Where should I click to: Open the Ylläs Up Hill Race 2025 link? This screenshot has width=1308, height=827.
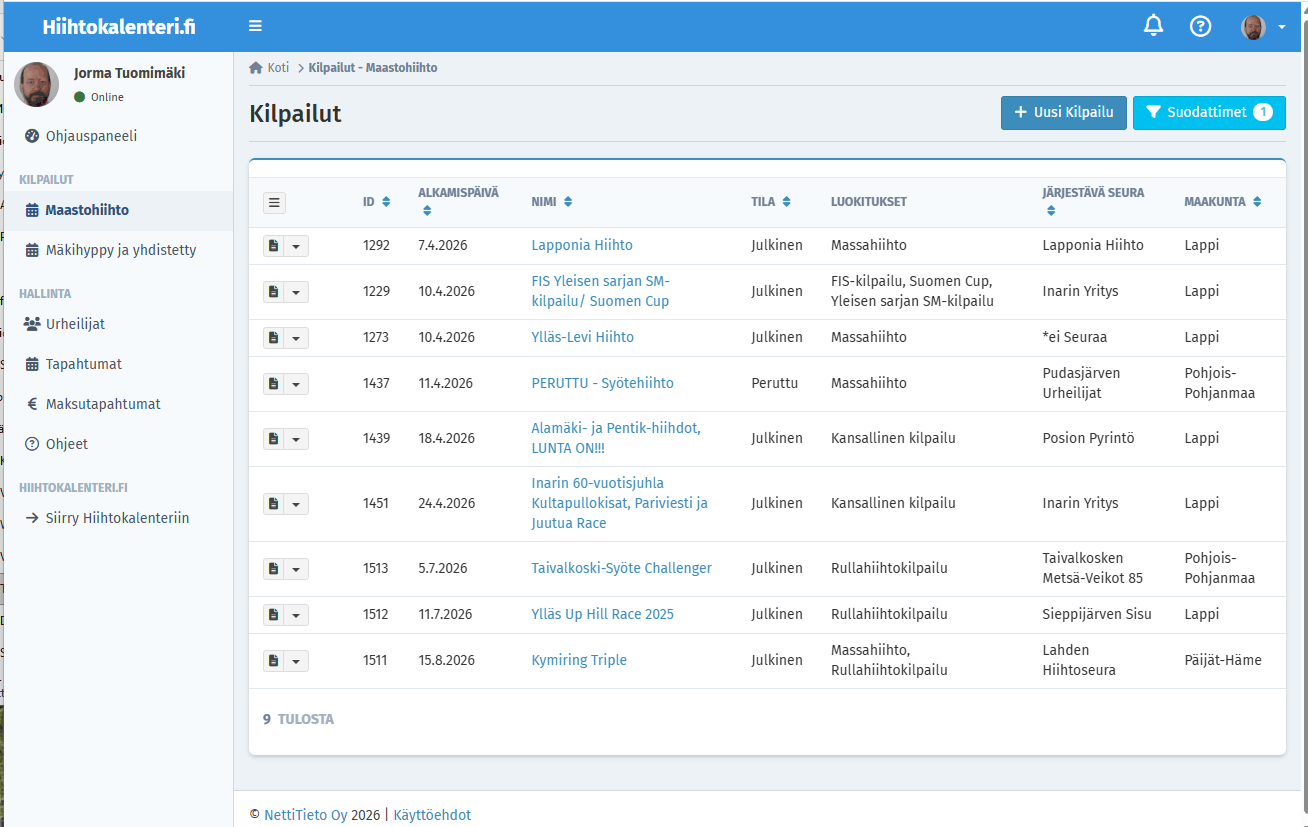point(602,614)
